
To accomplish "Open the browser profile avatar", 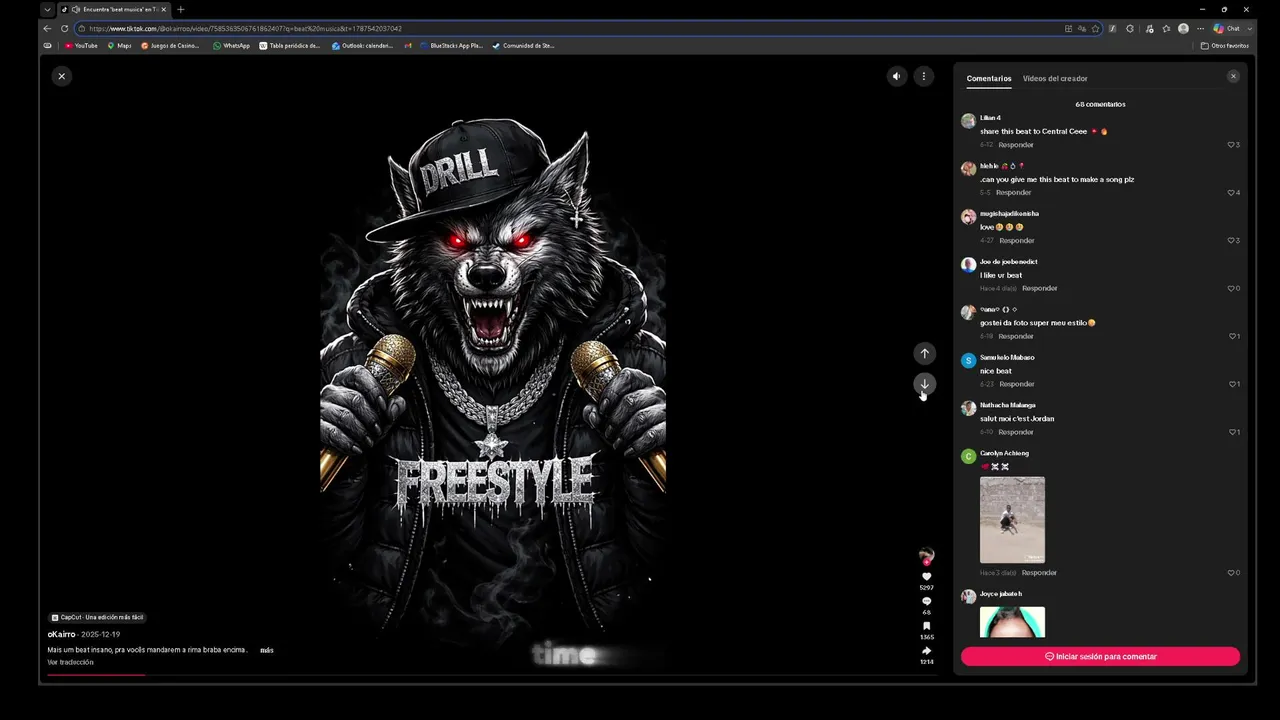I will pyautogui.click(x=1184, y=29).
